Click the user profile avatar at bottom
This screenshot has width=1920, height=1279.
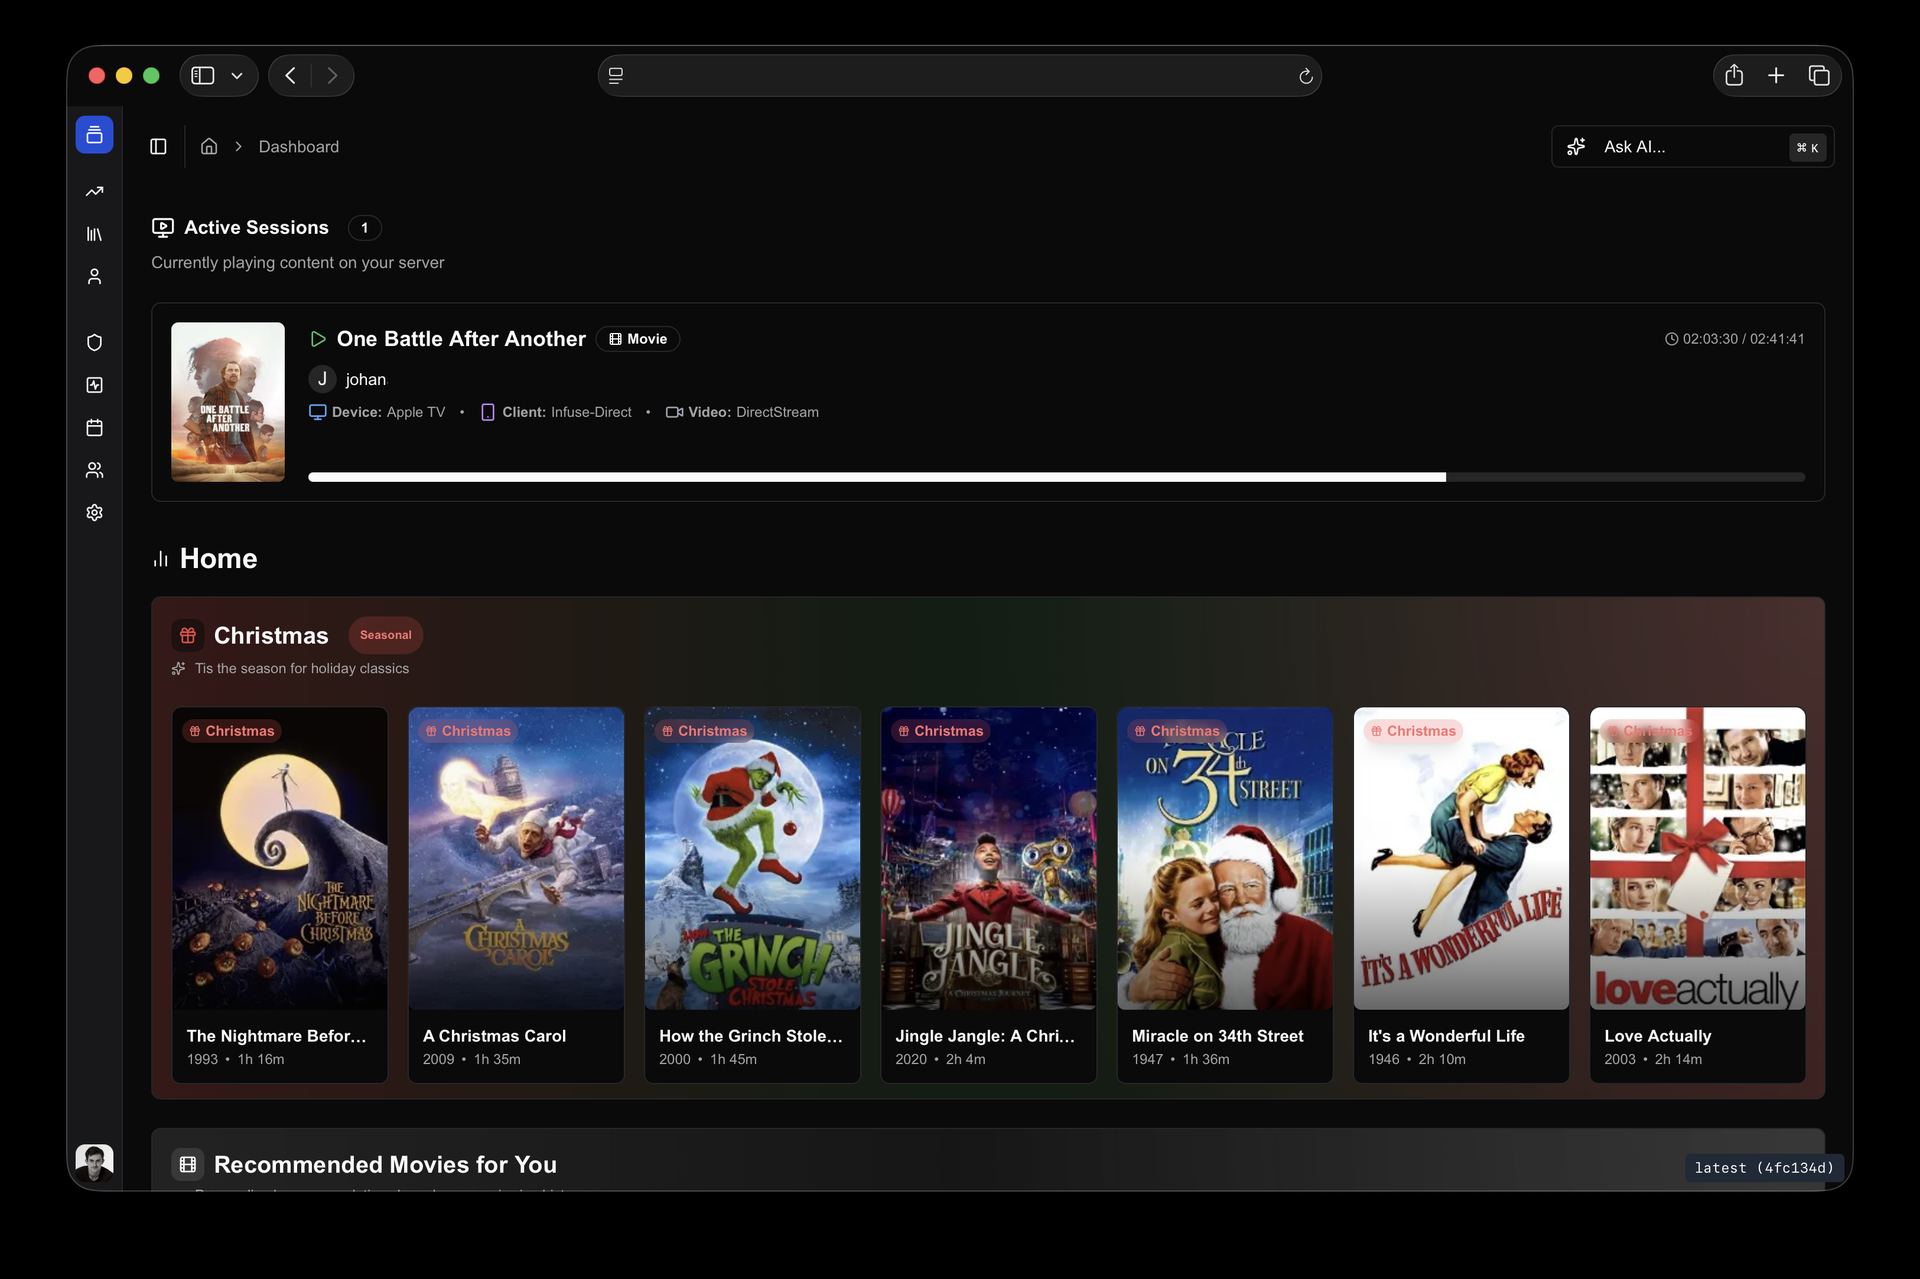[x=94, y=1162]
